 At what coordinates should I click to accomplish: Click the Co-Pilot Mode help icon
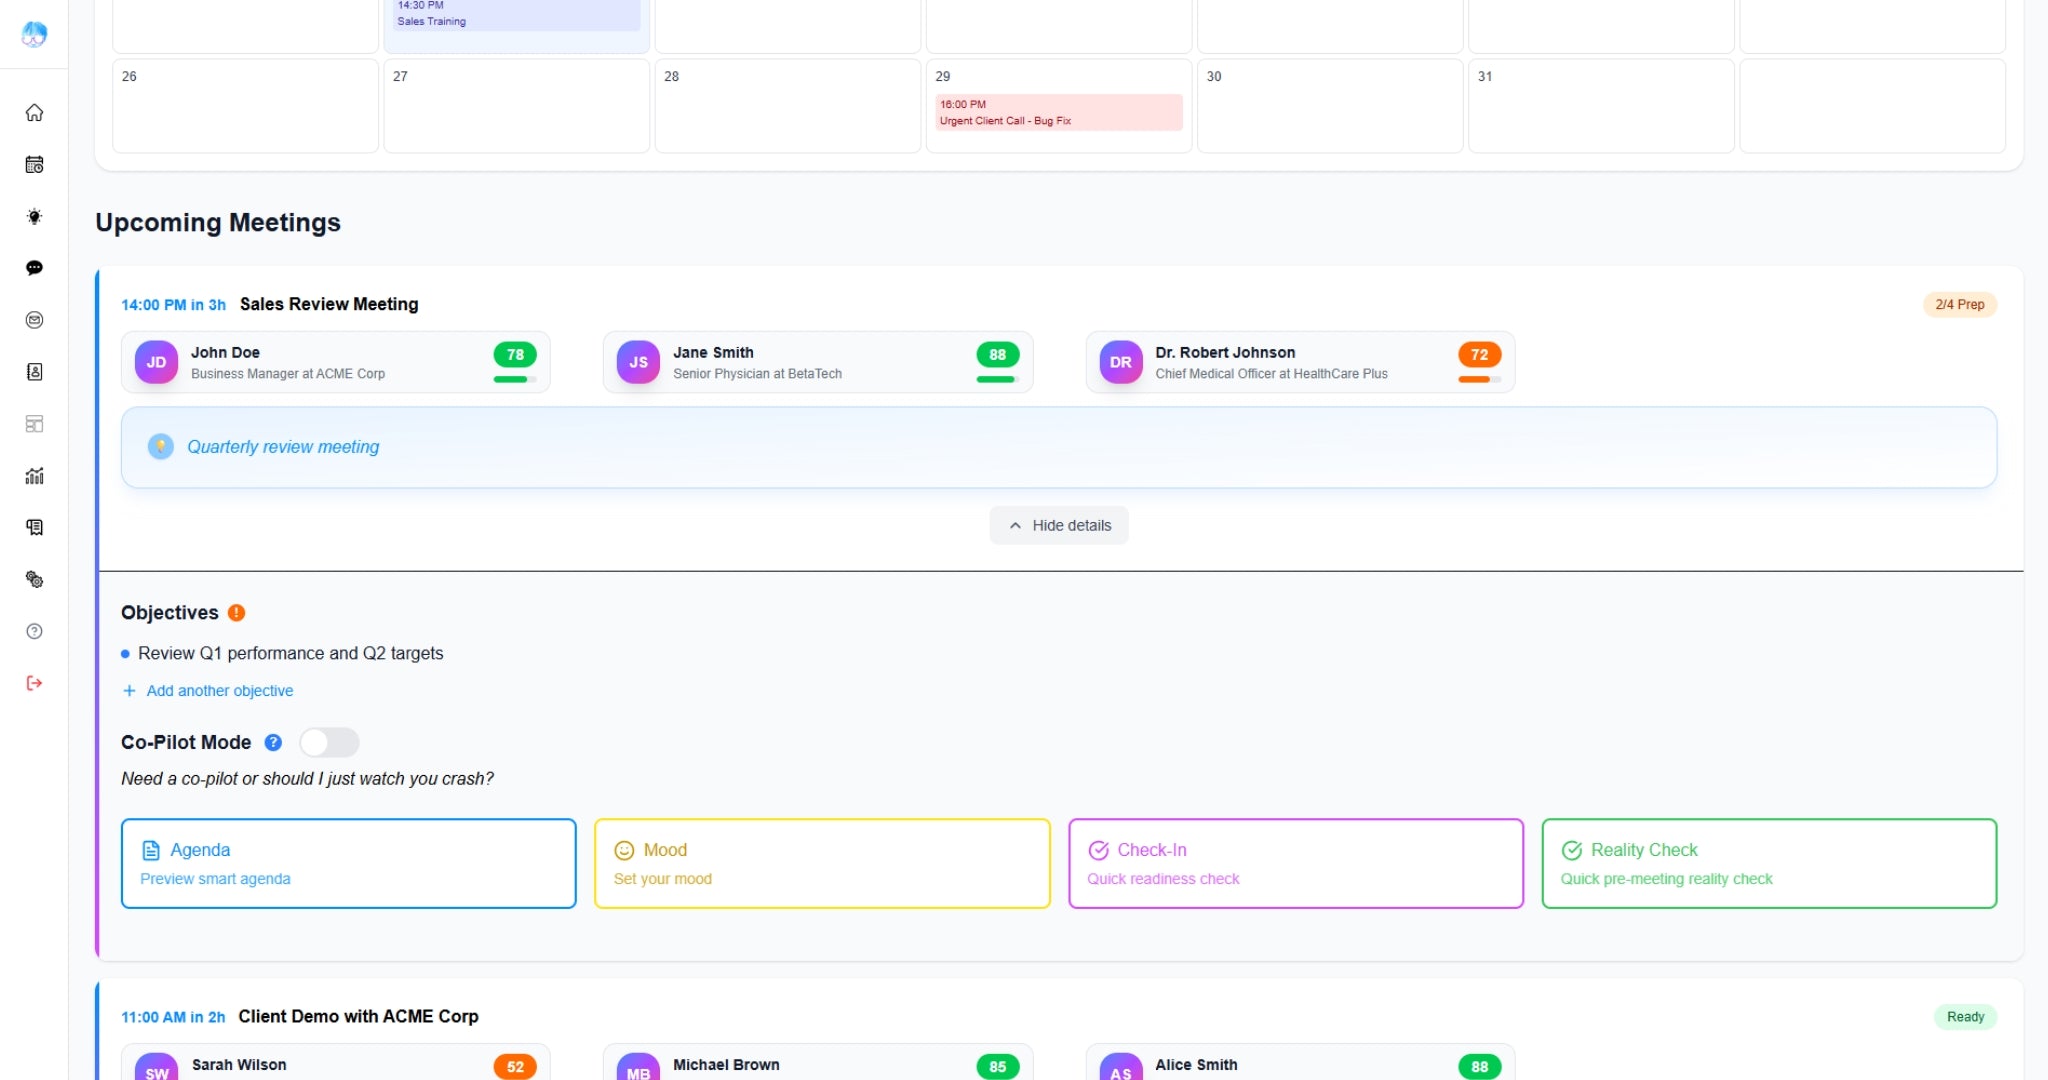tap(273, 742)
